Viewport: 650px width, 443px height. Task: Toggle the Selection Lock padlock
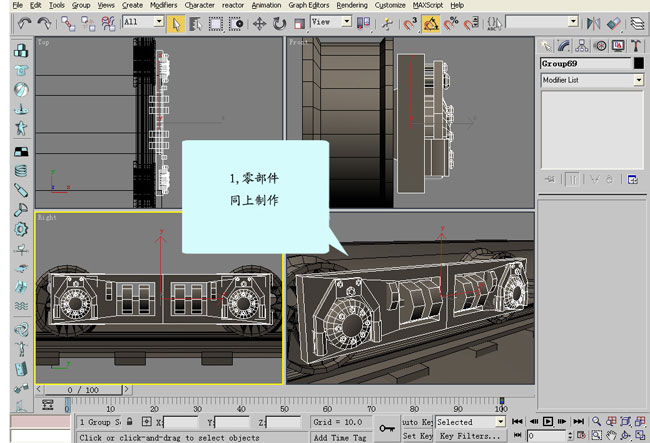[130, 422]
